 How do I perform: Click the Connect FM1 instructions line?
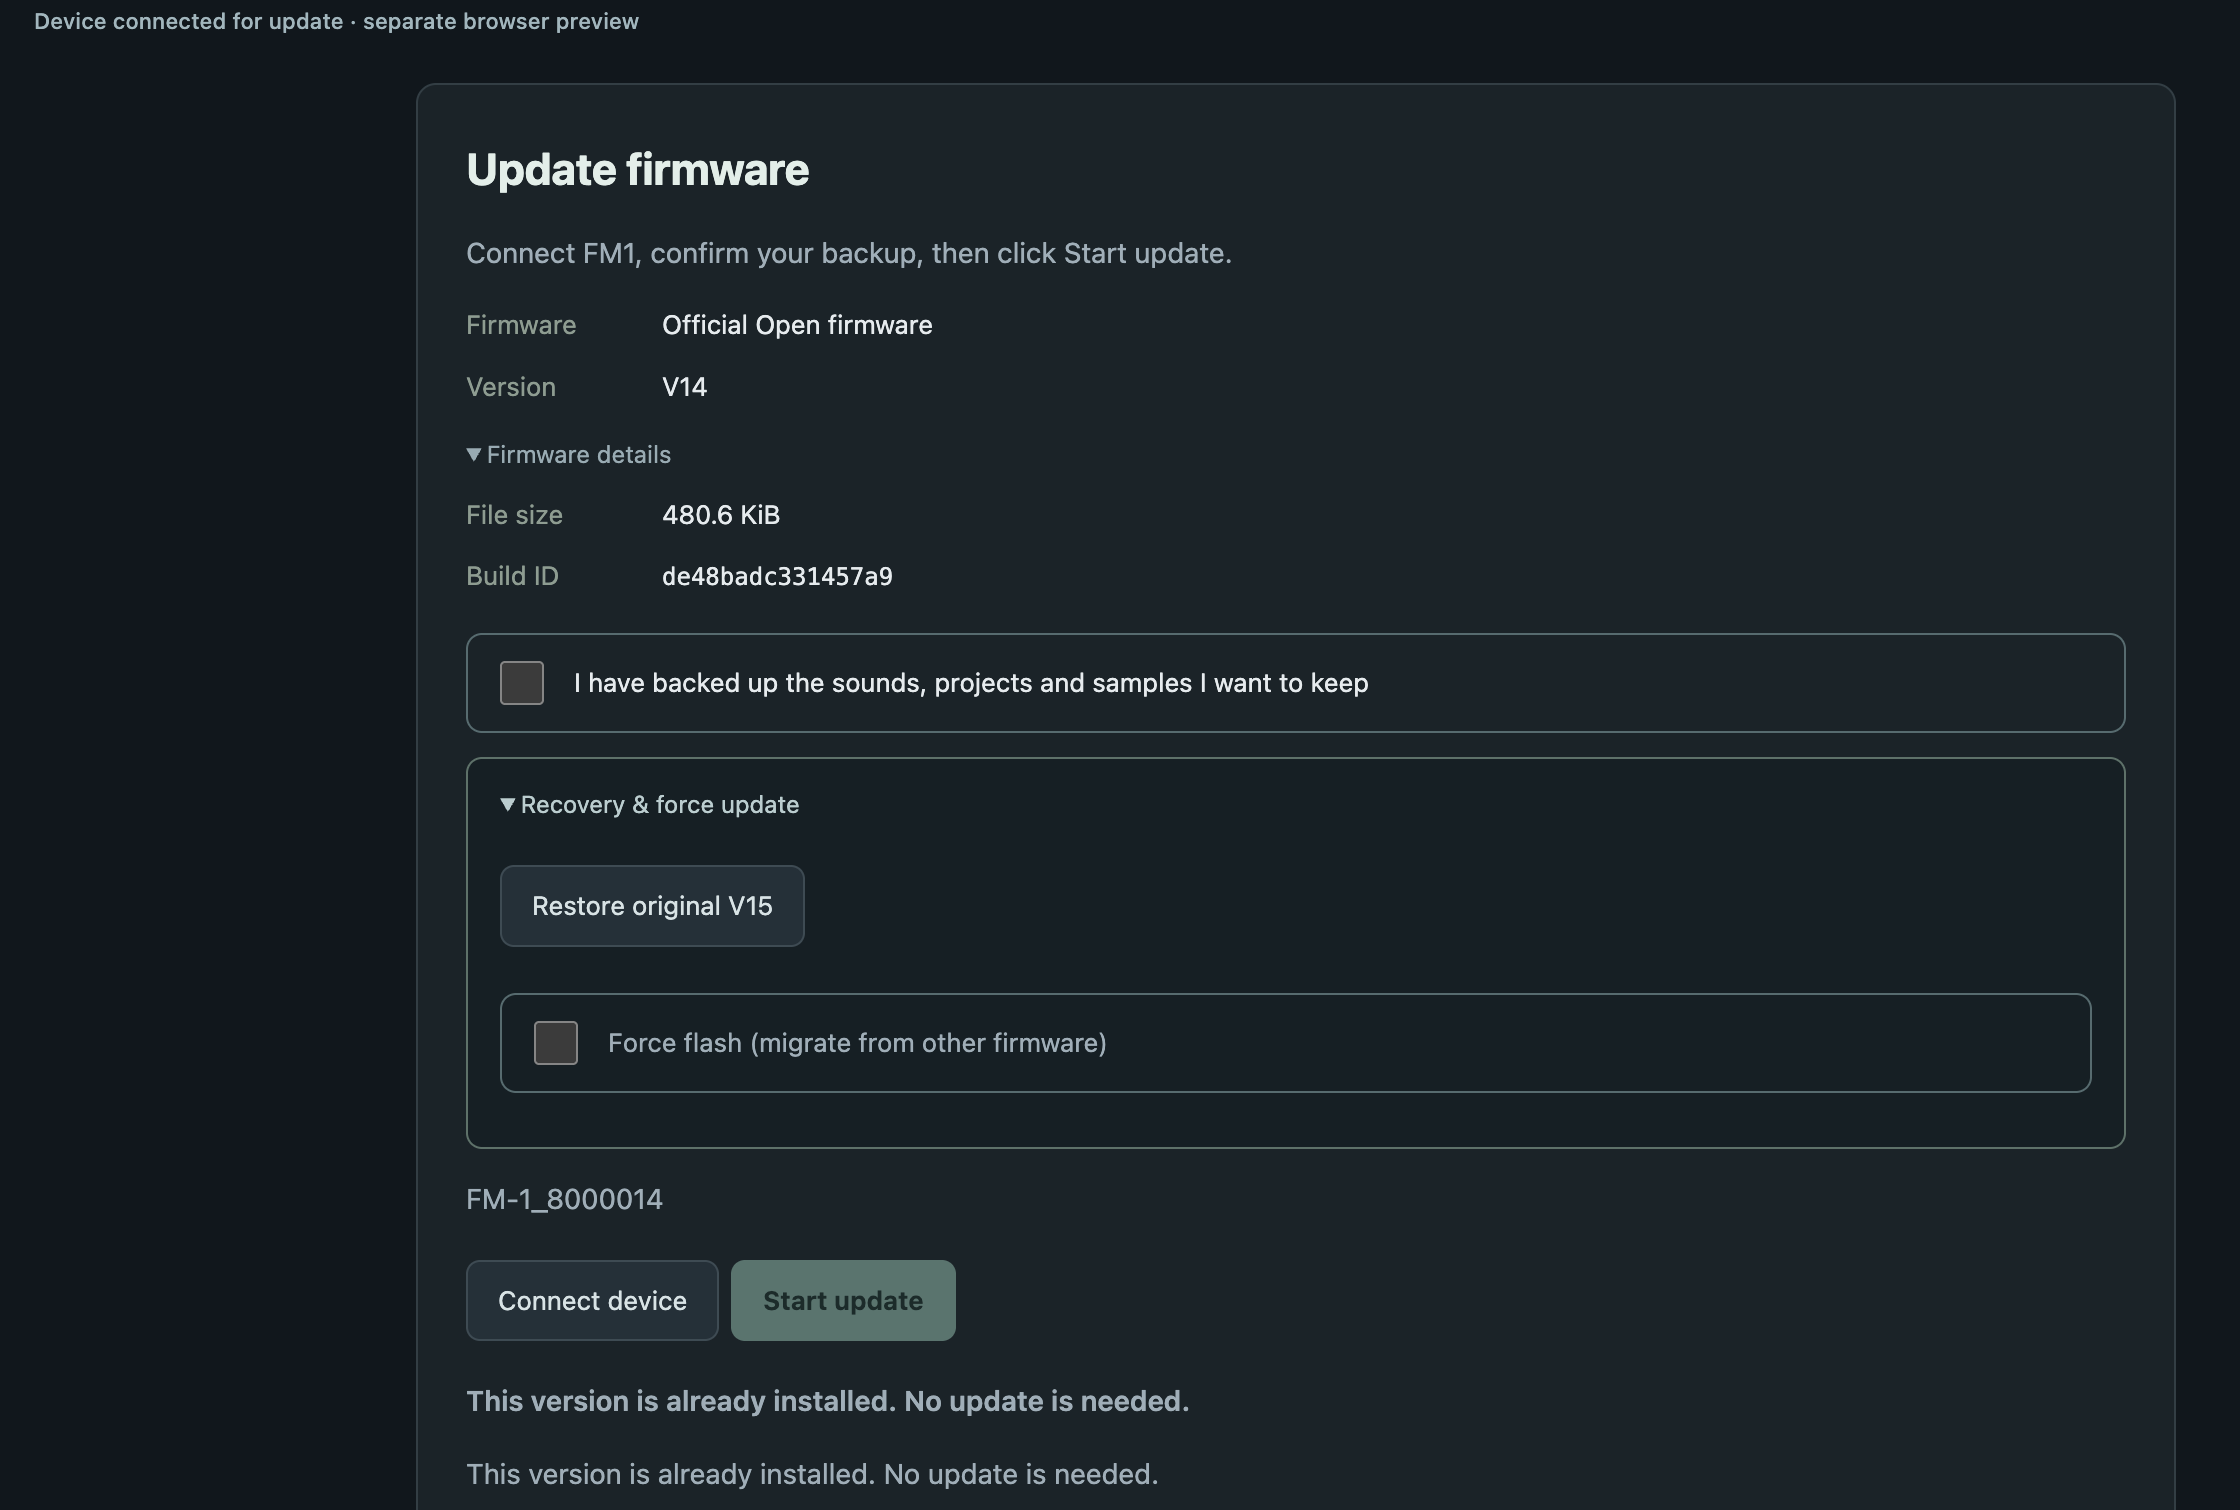(849, 253)
